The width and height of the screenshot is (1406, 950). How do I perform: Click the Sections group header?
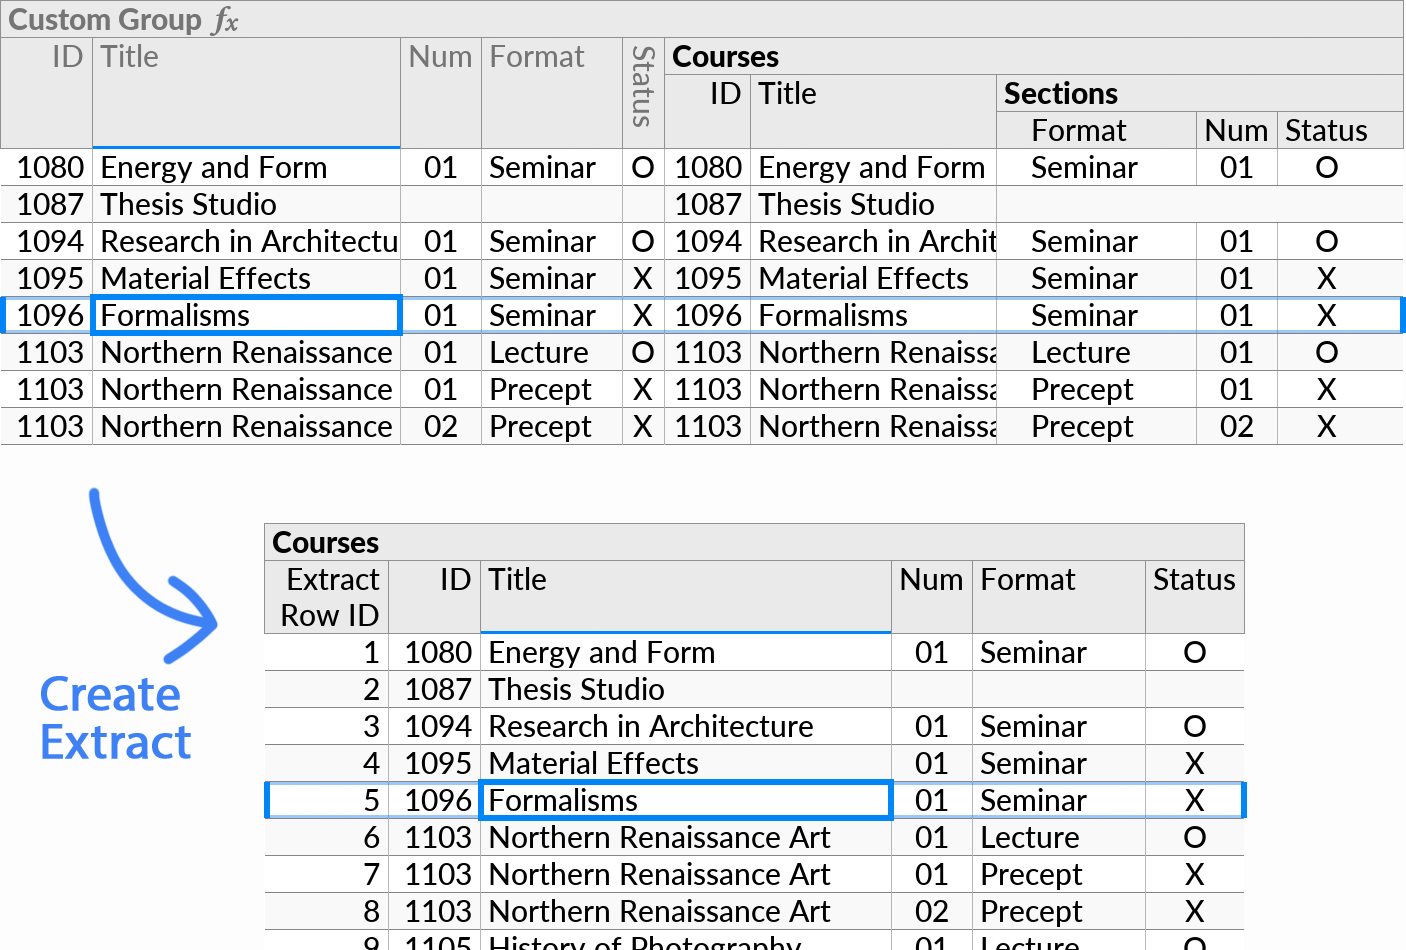click(1062, 93)
